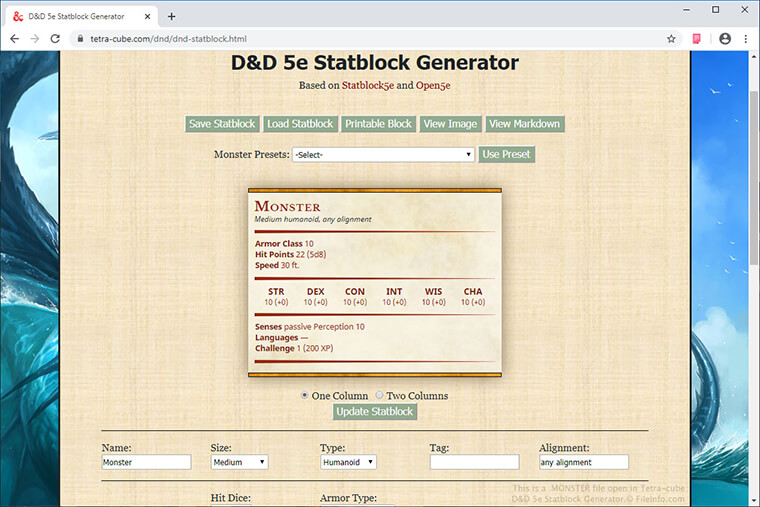This screenshot has width=760, height=507.
Task: Click the page vertical scrollbar
Action: [753, 200]
